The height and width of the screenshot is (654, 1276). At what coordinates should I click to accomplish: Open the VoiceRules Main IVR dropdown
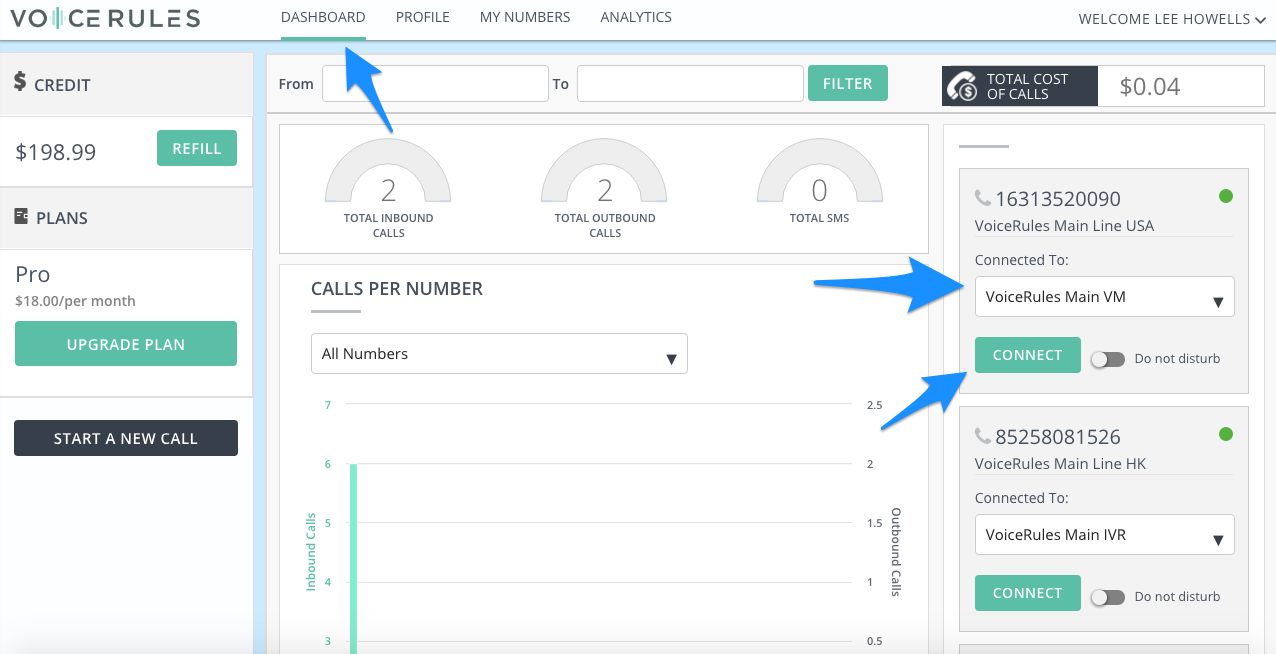[1104, 535]
